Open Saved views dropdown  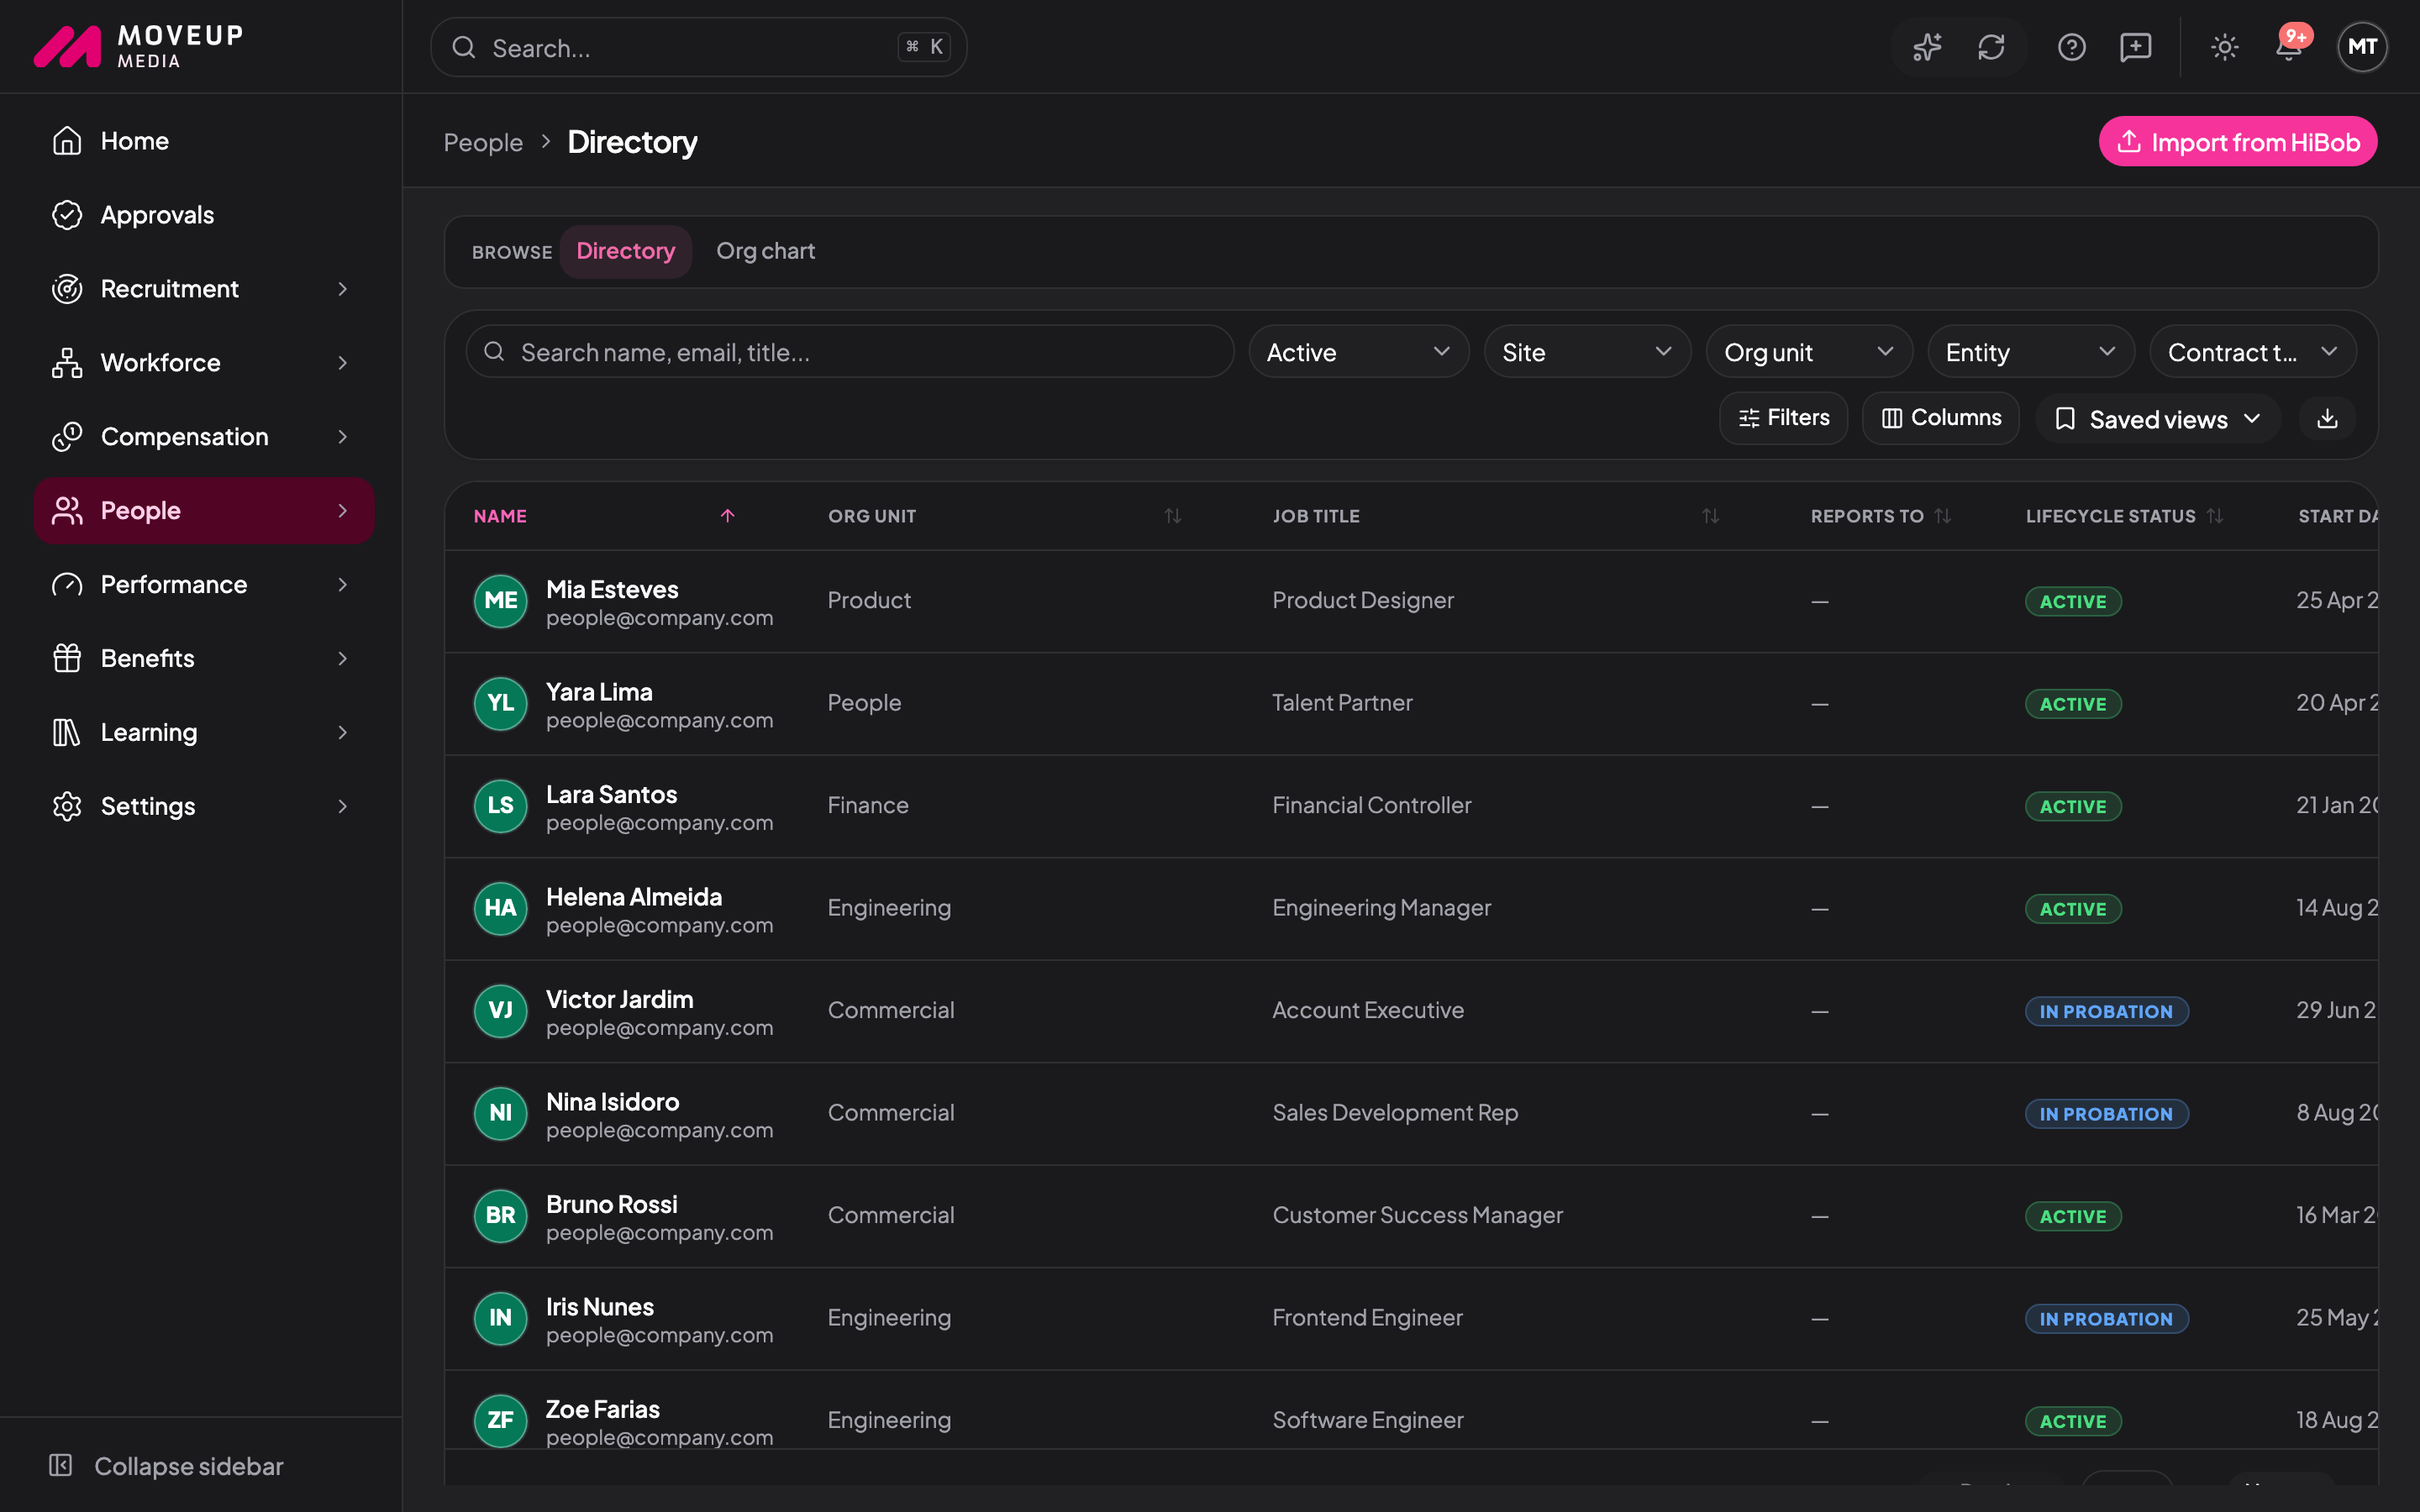(x=2158, y=419)
